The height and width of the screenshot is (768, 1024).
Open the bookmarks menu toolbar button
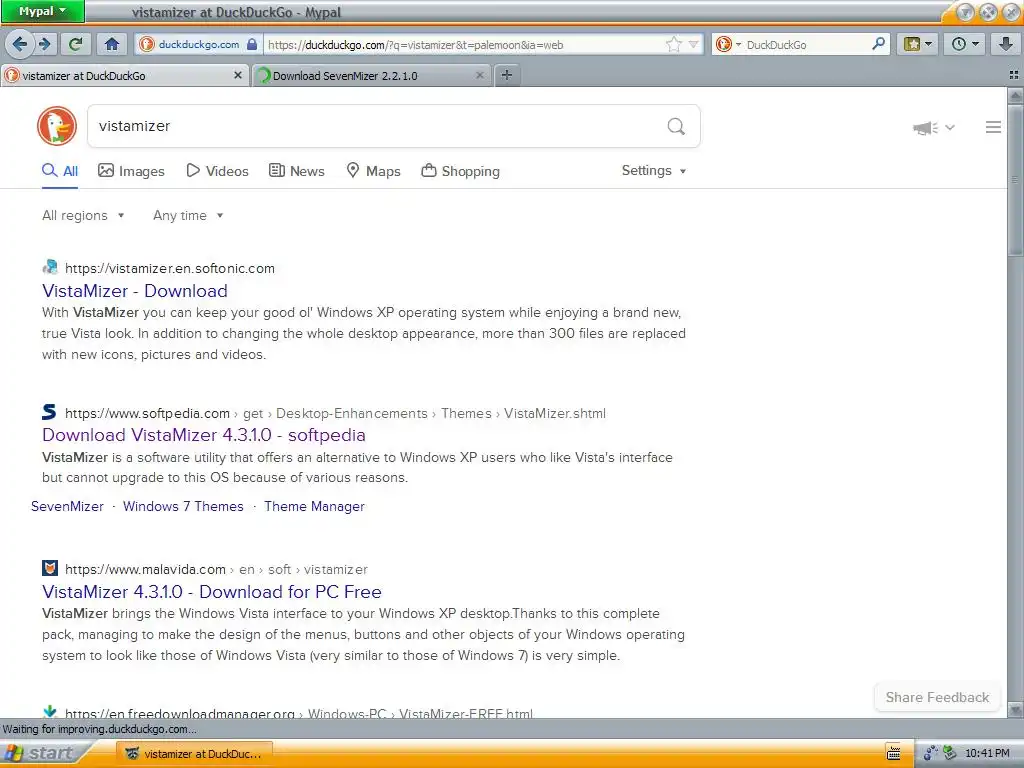tap(918, 44)
